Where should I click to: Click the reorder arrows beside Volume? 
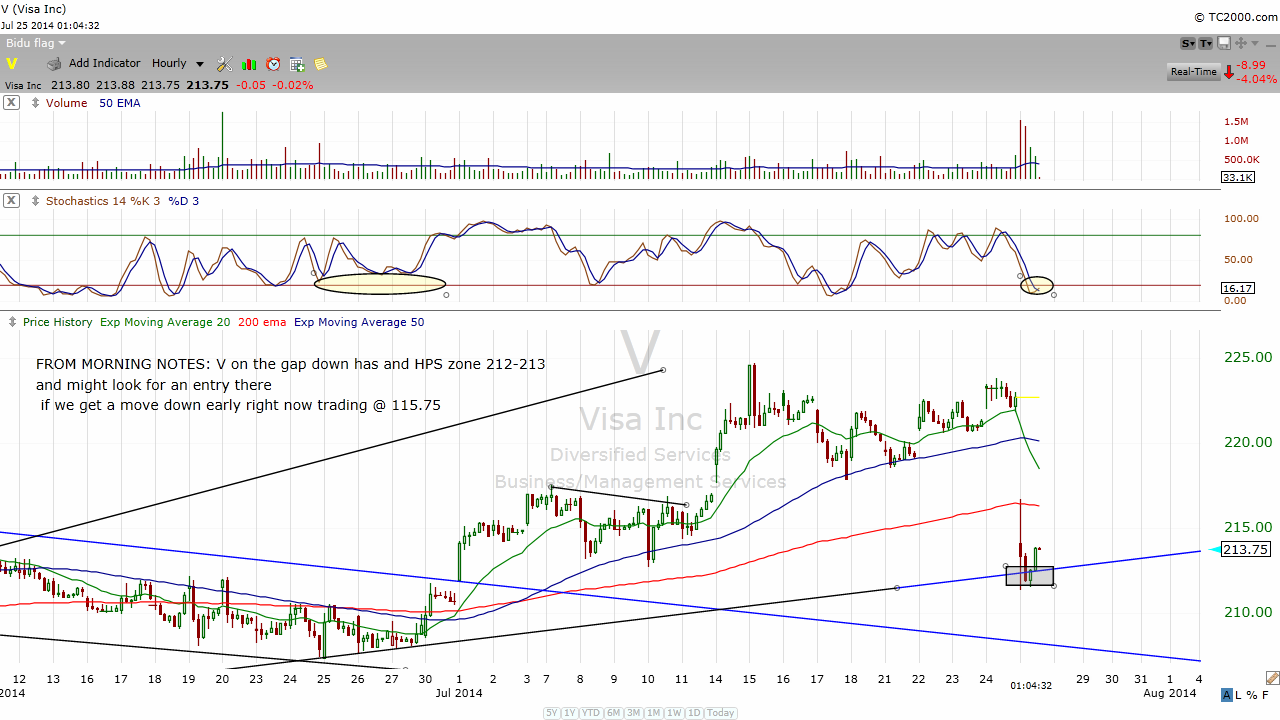pos(36,103)
